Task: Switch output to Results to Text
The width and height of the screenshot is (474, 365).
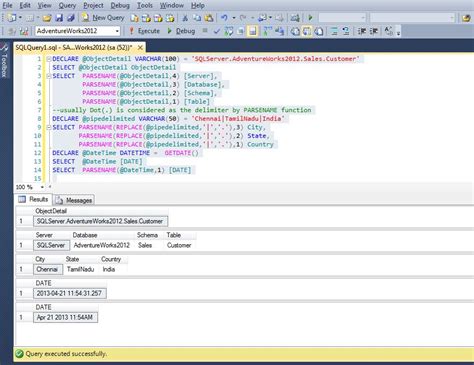Action: [x=295, y=31]
